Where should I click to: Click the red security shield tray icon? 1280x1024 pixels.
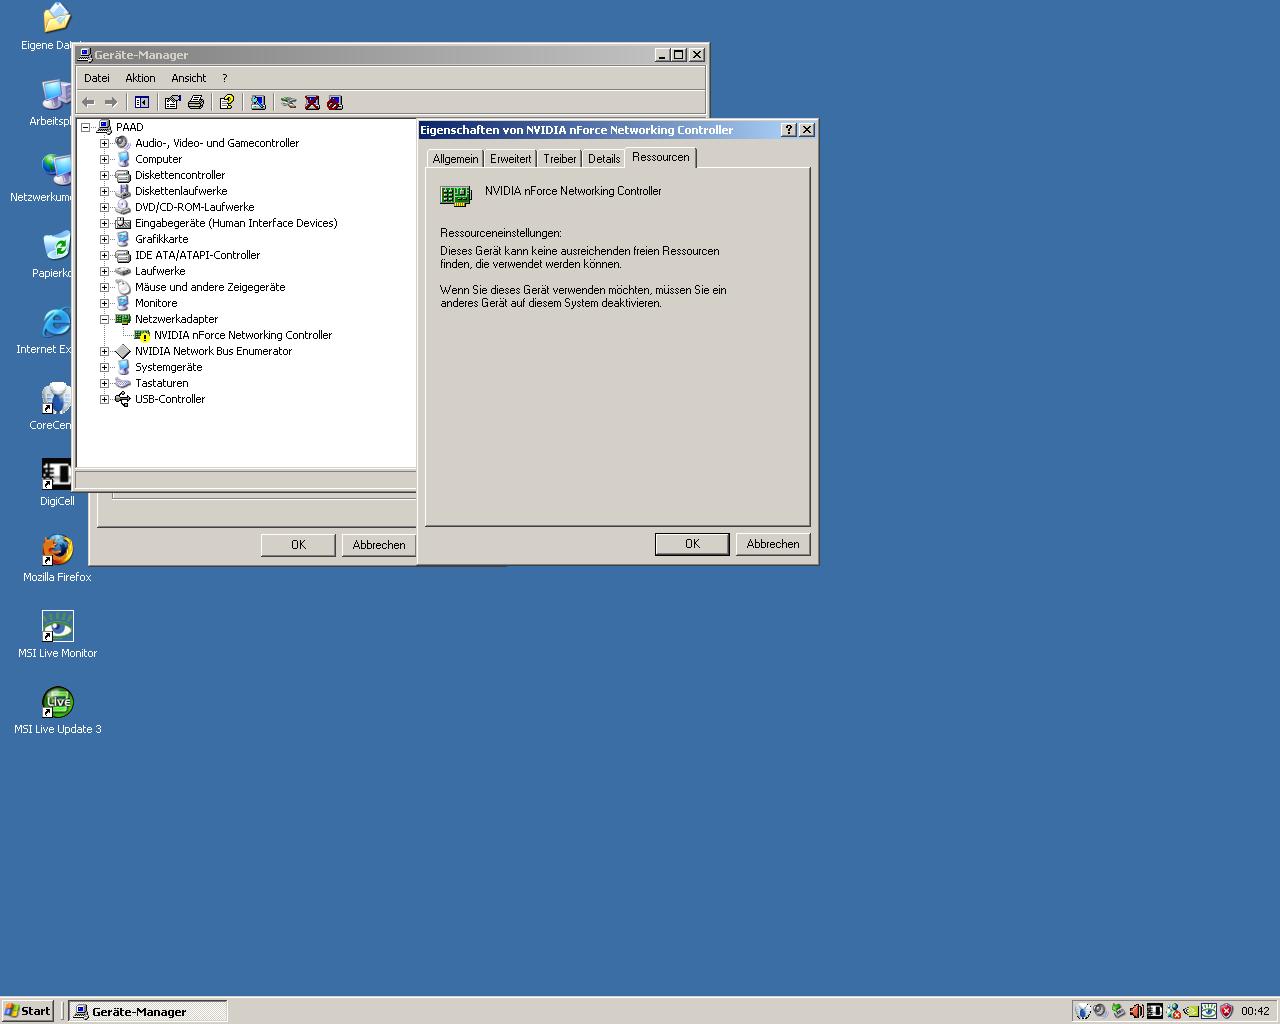[x=1226, y=1011]
